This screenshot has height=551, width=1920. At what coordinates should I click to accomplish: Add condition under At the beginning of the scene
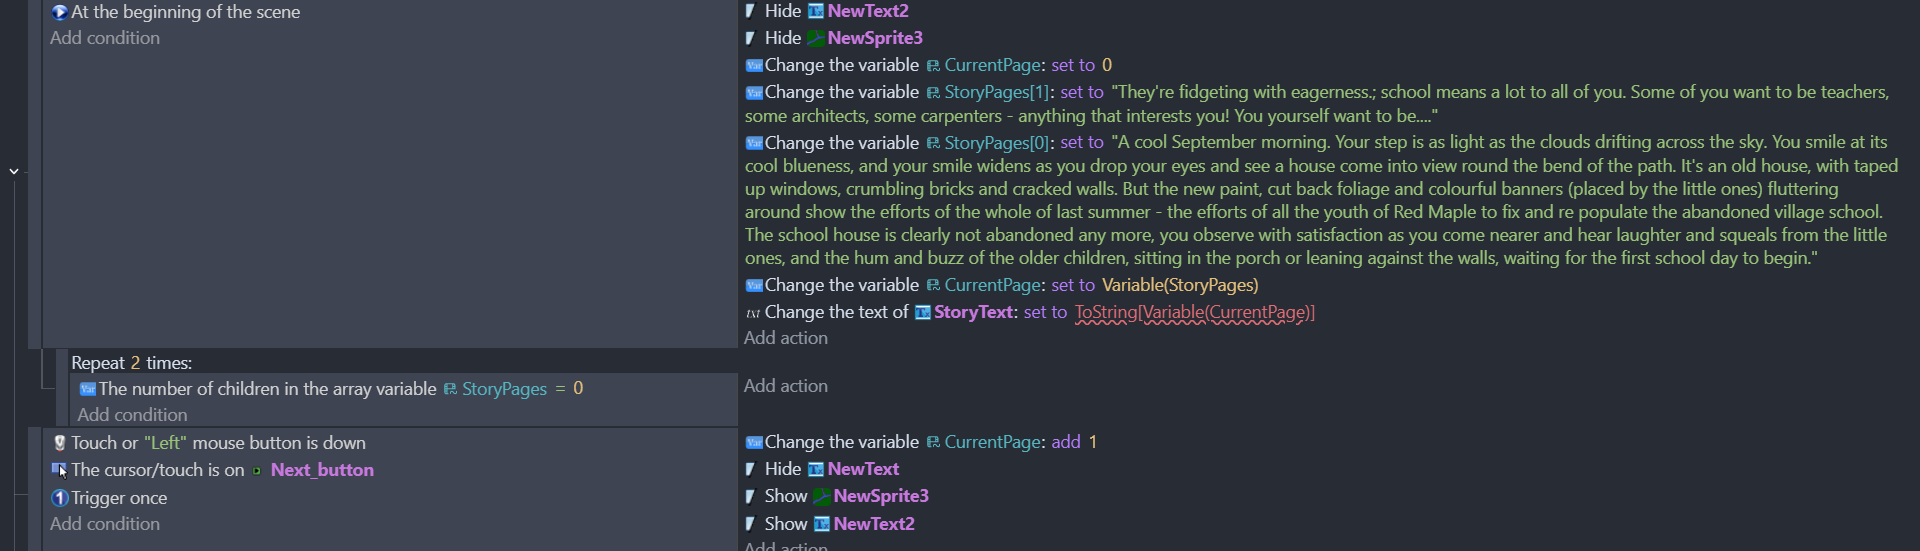105,38
